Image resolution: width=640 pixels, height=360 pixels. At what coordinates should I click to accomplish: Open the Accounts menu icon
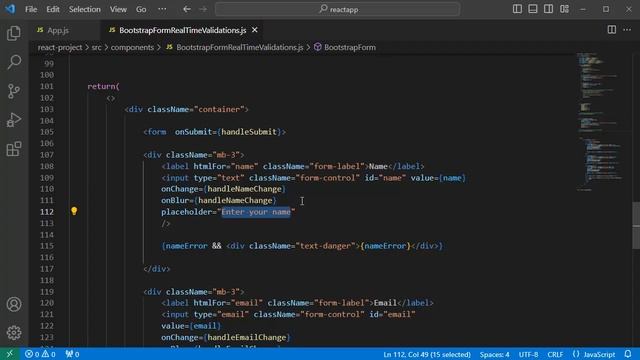14,304
